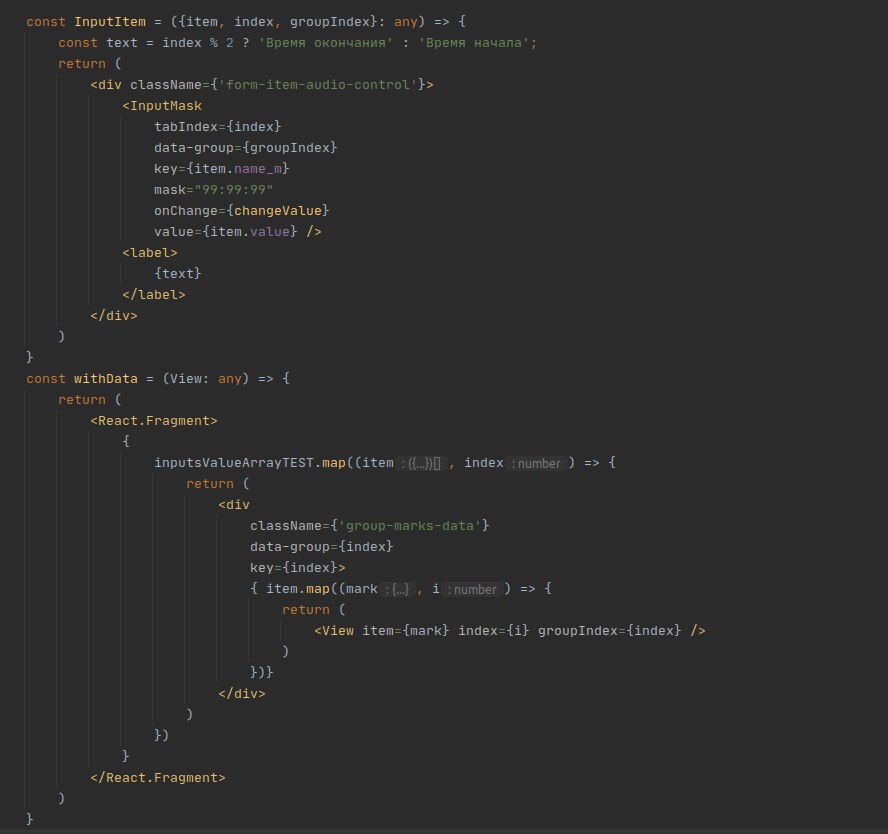888x834 pixels.
Task: Click the 'item.map' call
Action: (x=298, y=589)
